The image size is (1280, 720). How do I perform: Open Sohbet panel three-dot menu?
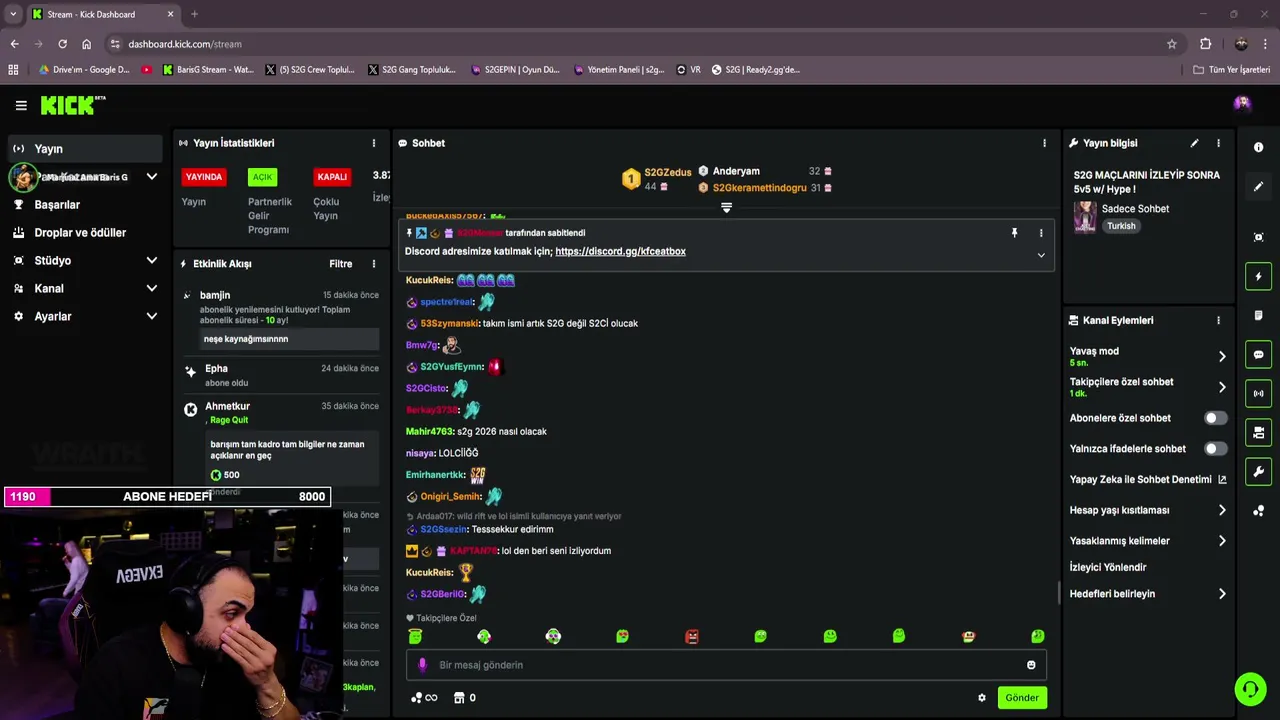pyautogui.click(x=1044, y=143)
